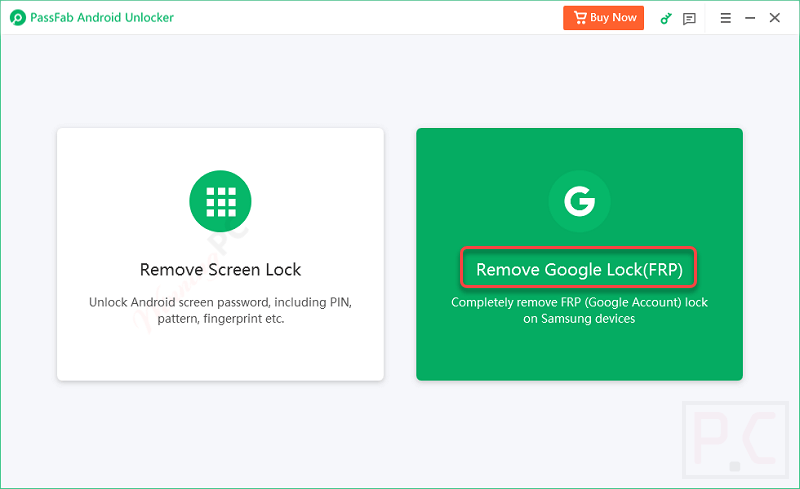Select Remove Google Lock(FRP) title
The image size is (800, 489).
tap(579, 269)
